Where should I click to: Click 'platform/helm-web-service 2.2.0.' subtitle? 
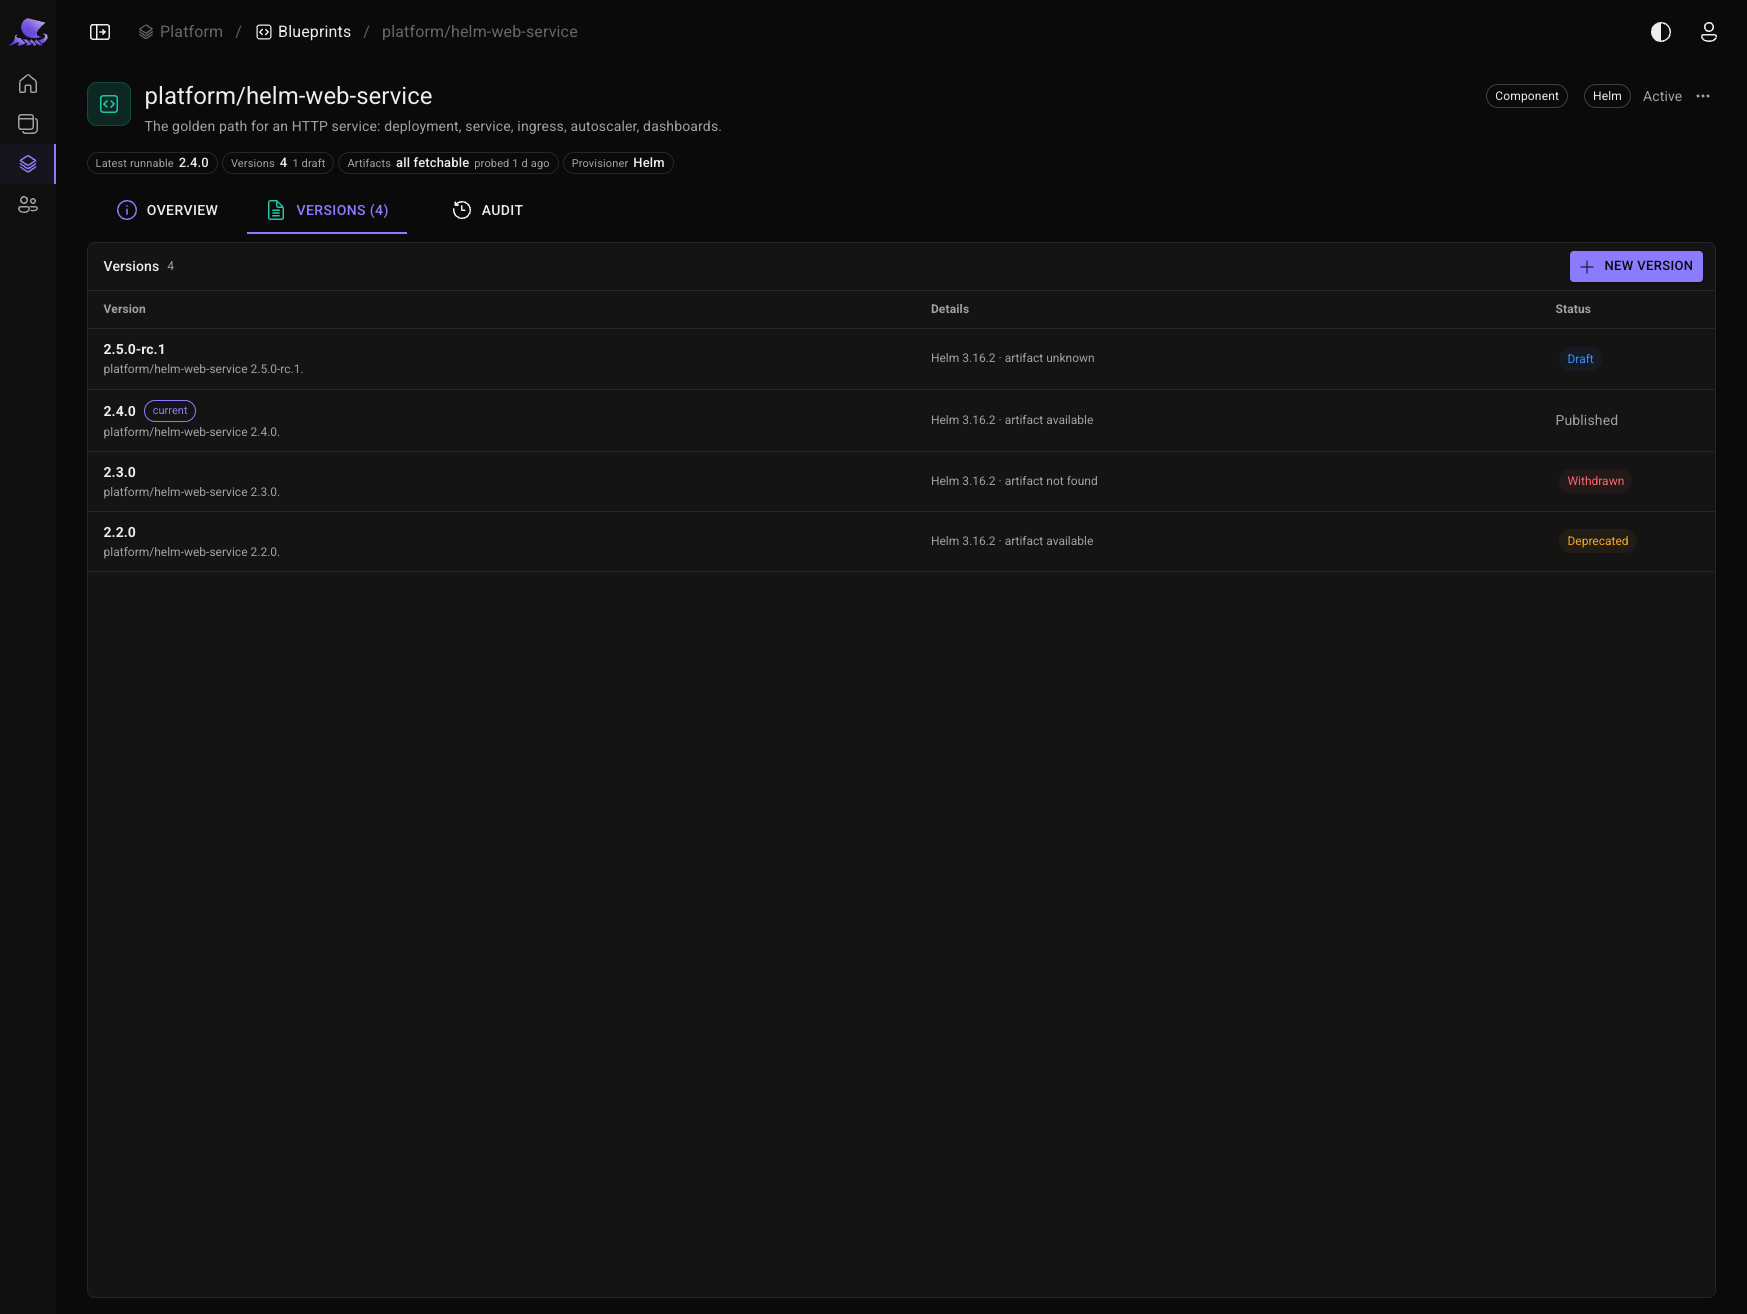click(191, 552)
